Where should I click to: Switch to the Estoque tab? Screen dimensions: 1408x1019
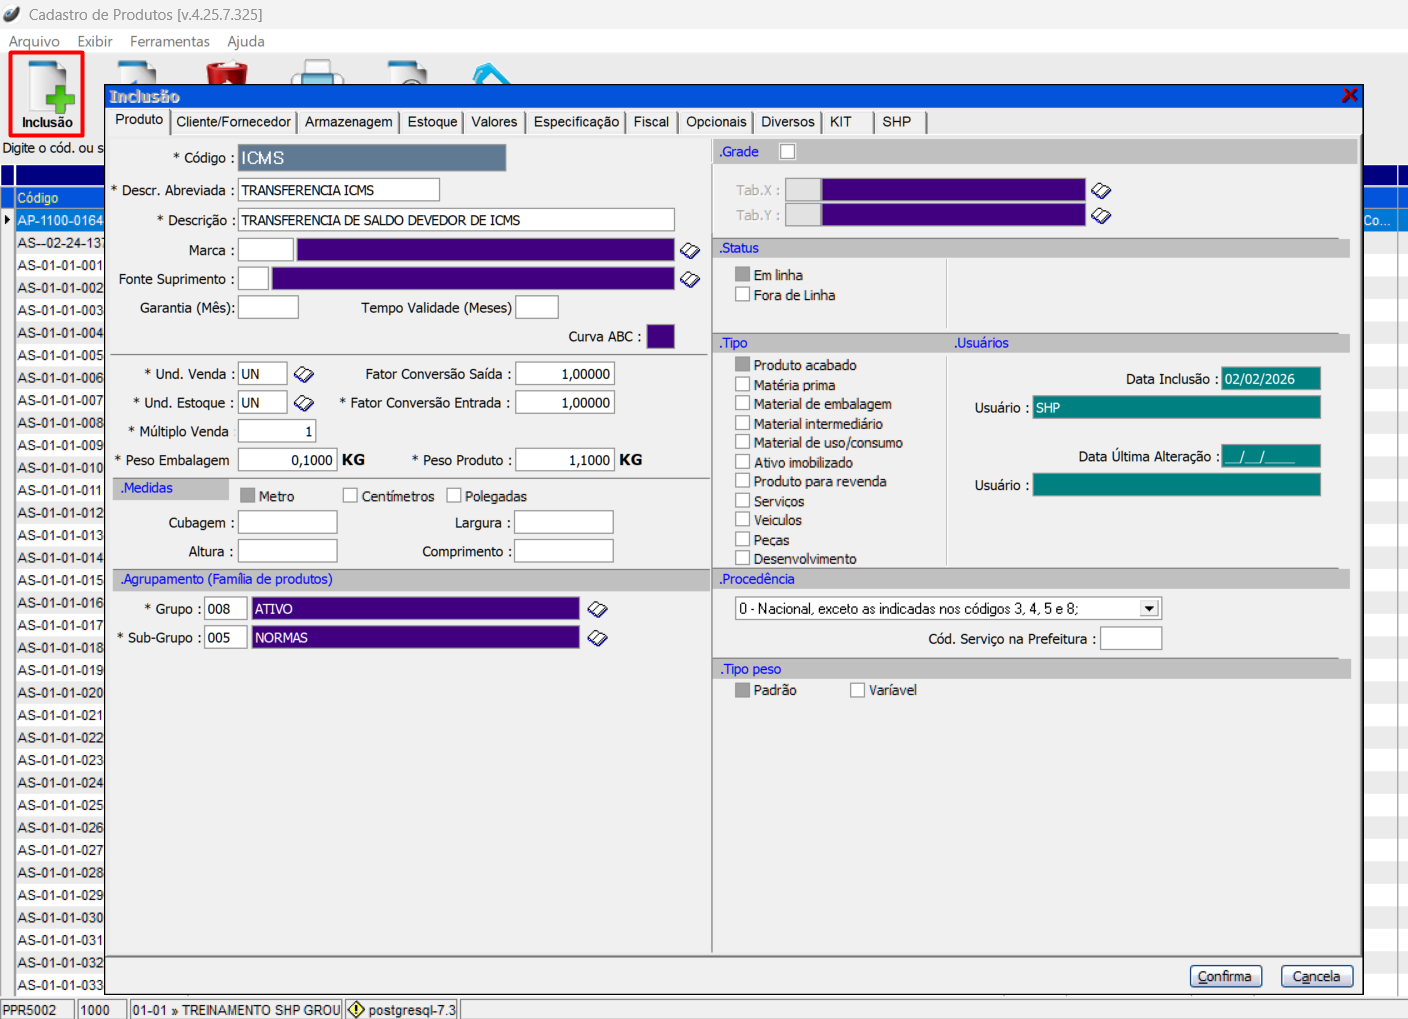(432, 122)
